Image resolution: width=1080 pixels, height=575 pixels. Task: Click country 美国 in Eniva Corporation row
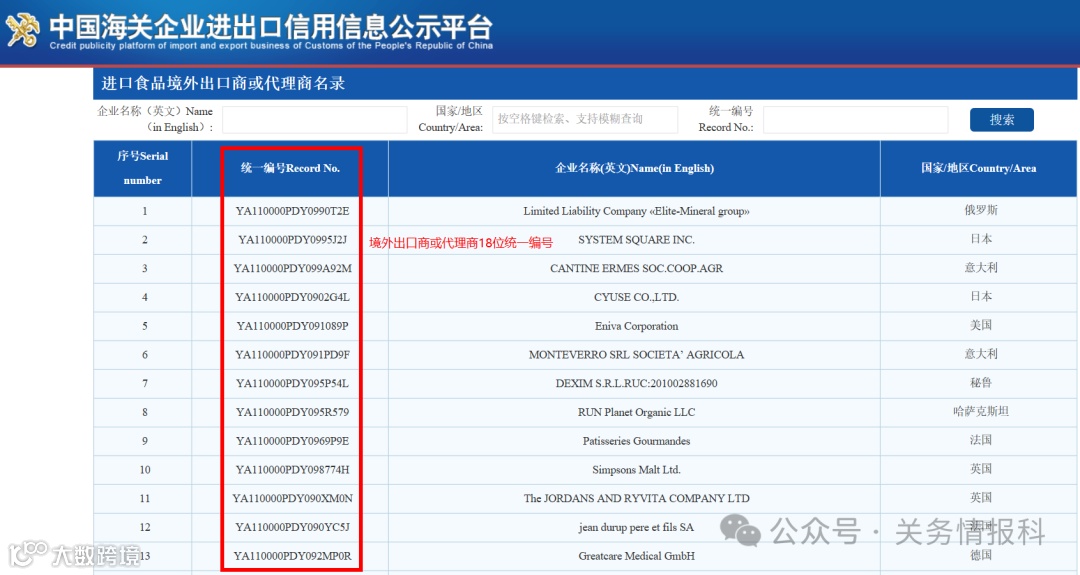pyautogui.click(x=981, y=325)
